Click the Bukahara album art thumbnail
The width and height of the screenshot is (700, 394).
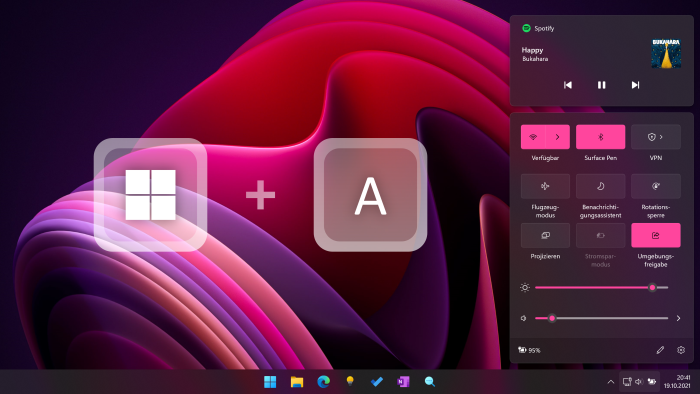point(666,54)
